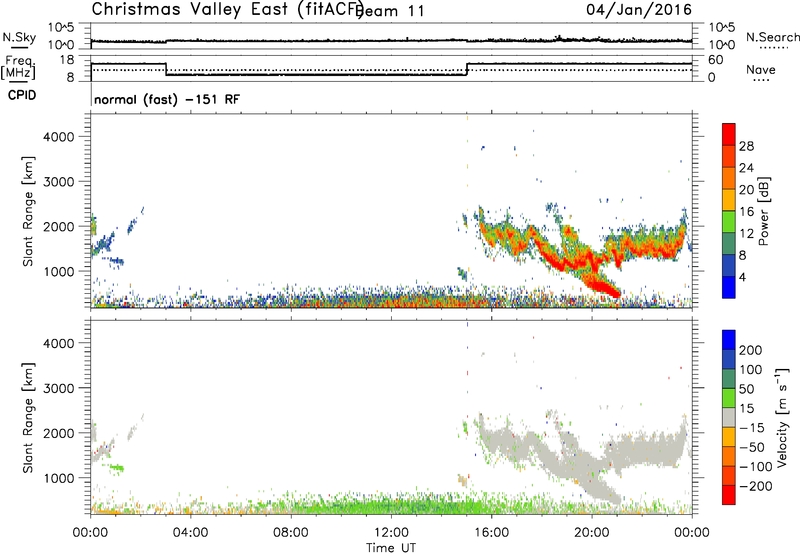
Task: Click the 1000 tick in velocity panel
Action: [x=59, y=478]
